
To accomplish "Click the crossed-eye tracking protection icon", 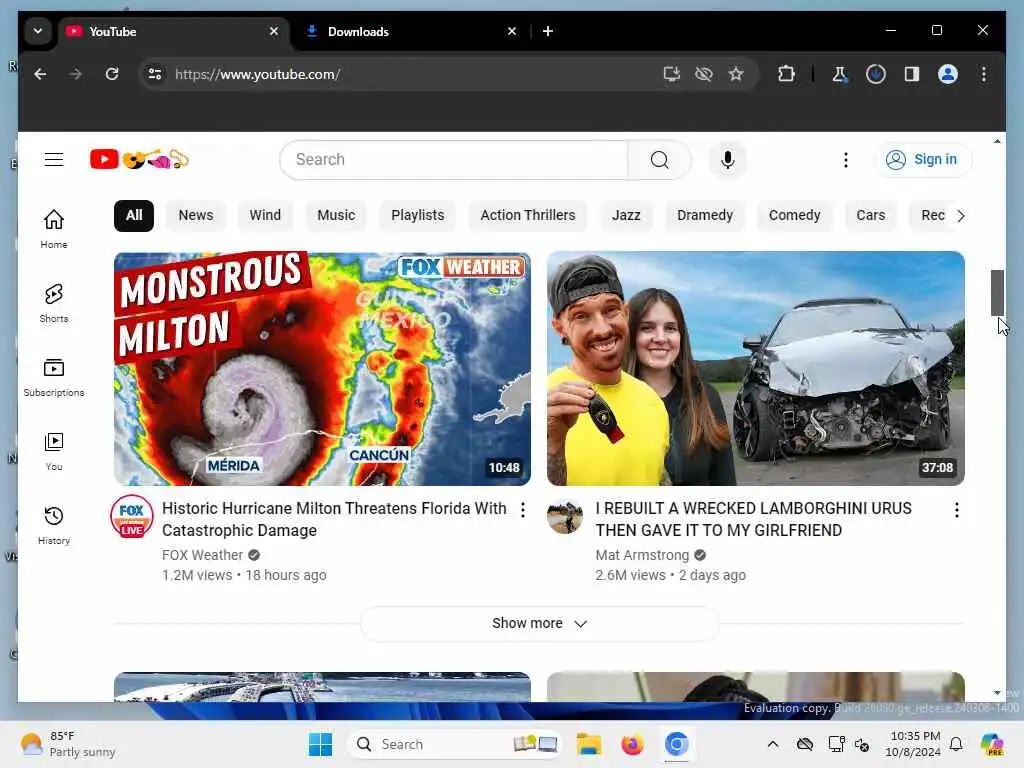I will 704,74.
